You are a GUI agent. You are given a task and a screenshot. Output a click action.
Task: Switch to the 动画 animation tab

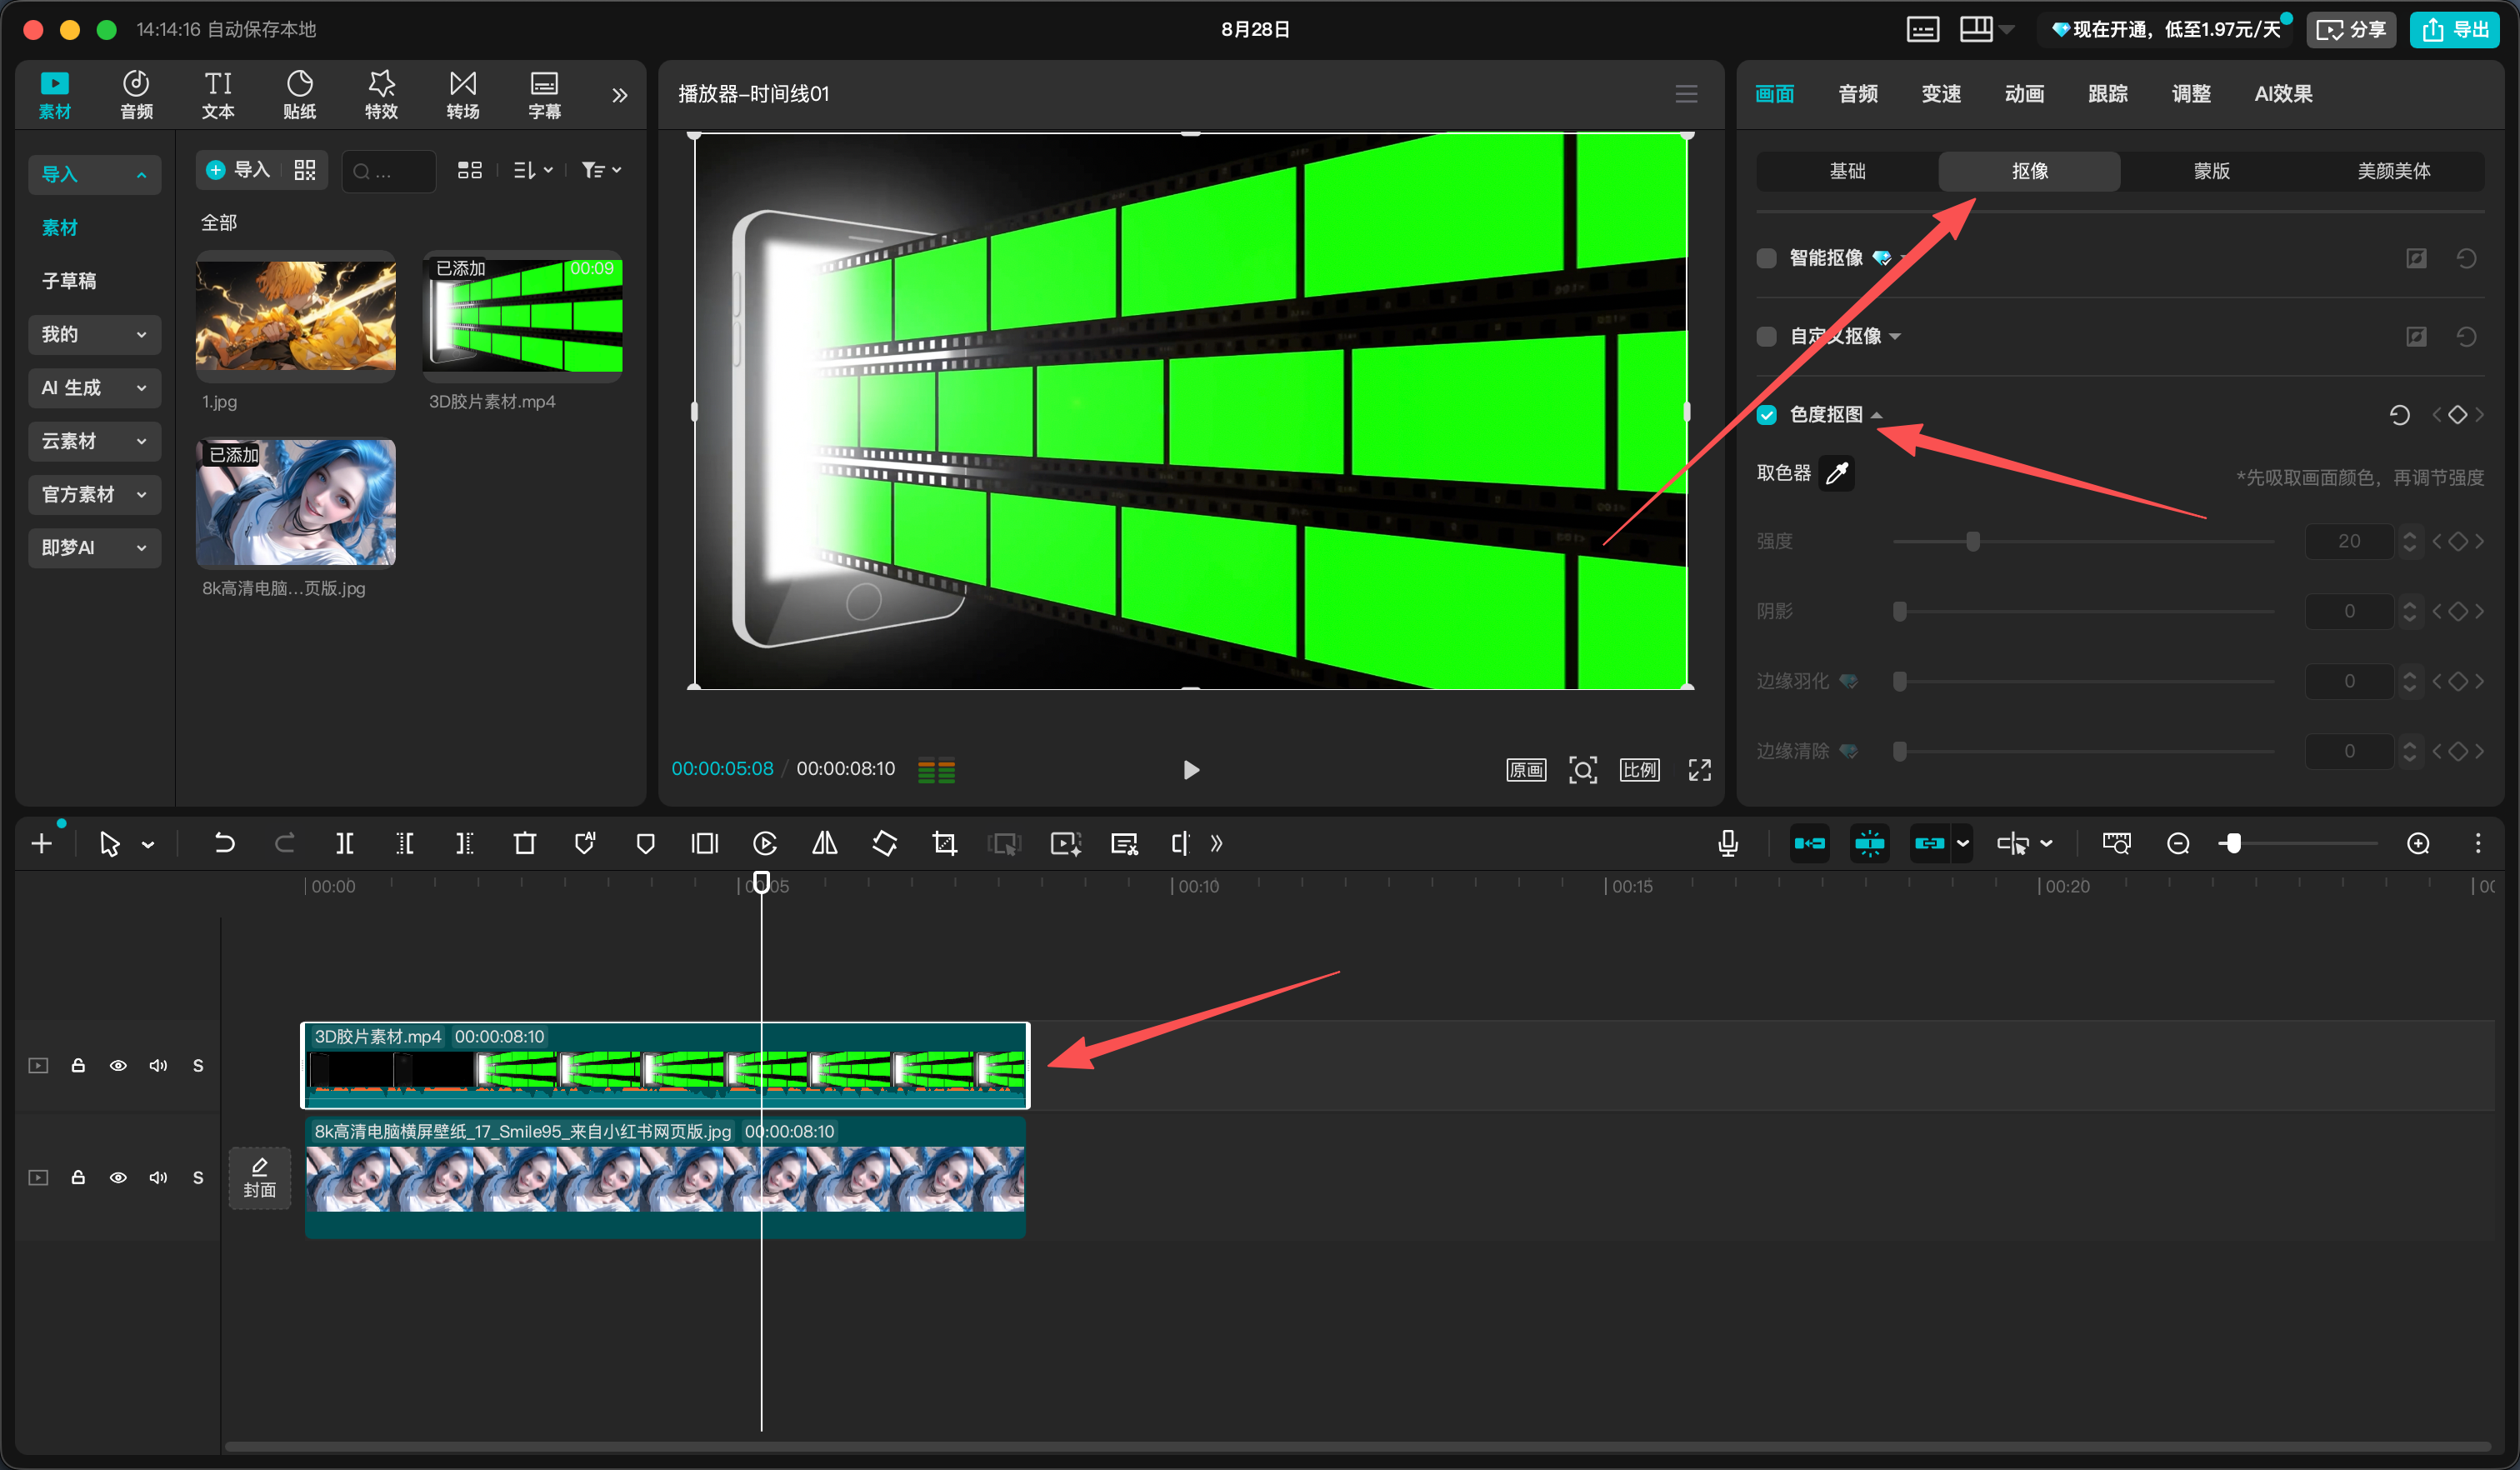coord(2024,94)
